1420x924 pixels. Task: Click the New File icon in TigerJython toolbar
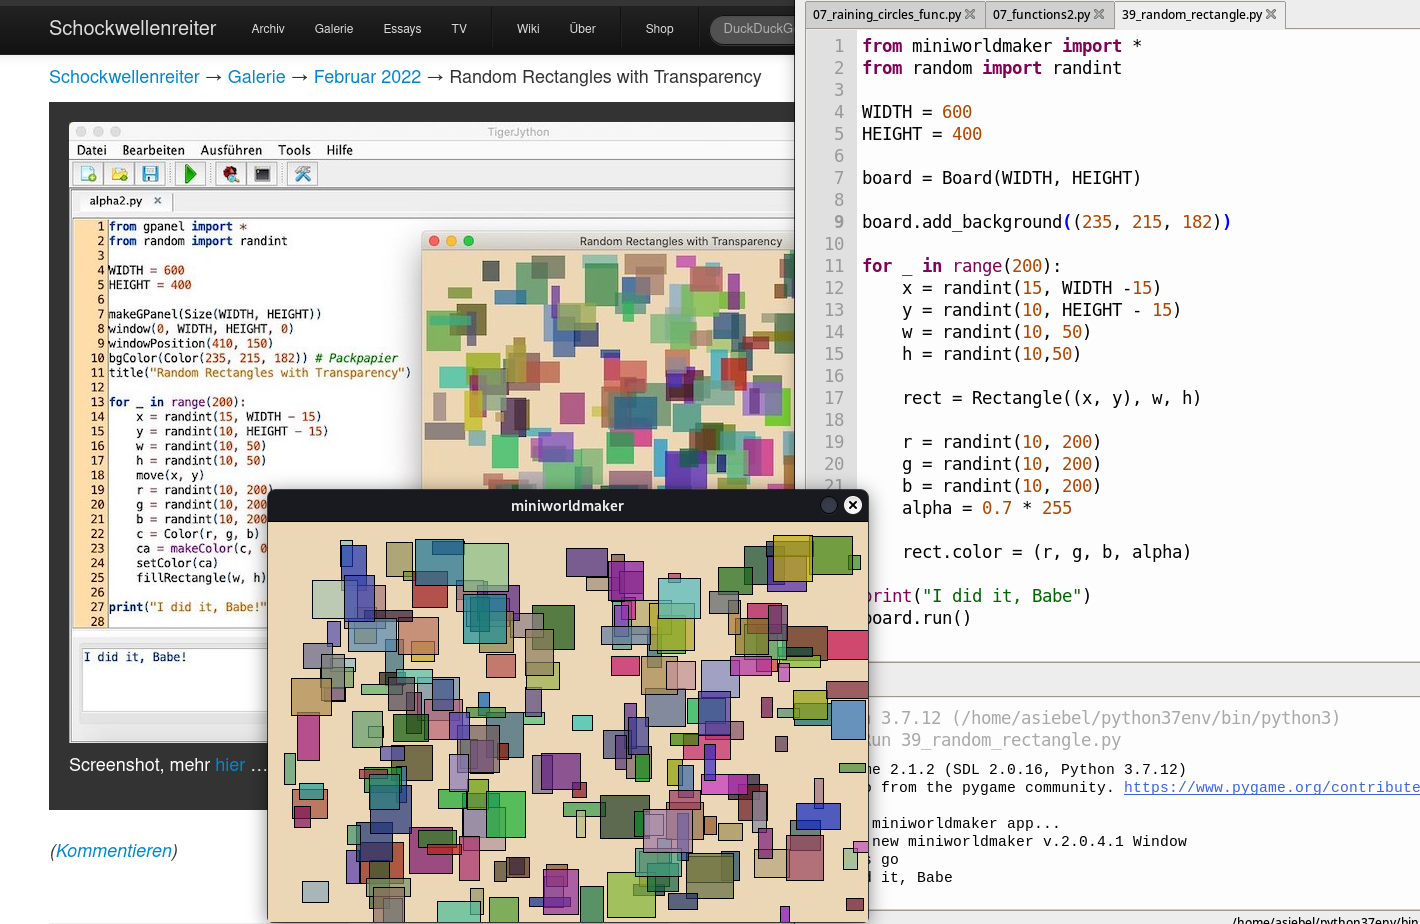point(88,174)
